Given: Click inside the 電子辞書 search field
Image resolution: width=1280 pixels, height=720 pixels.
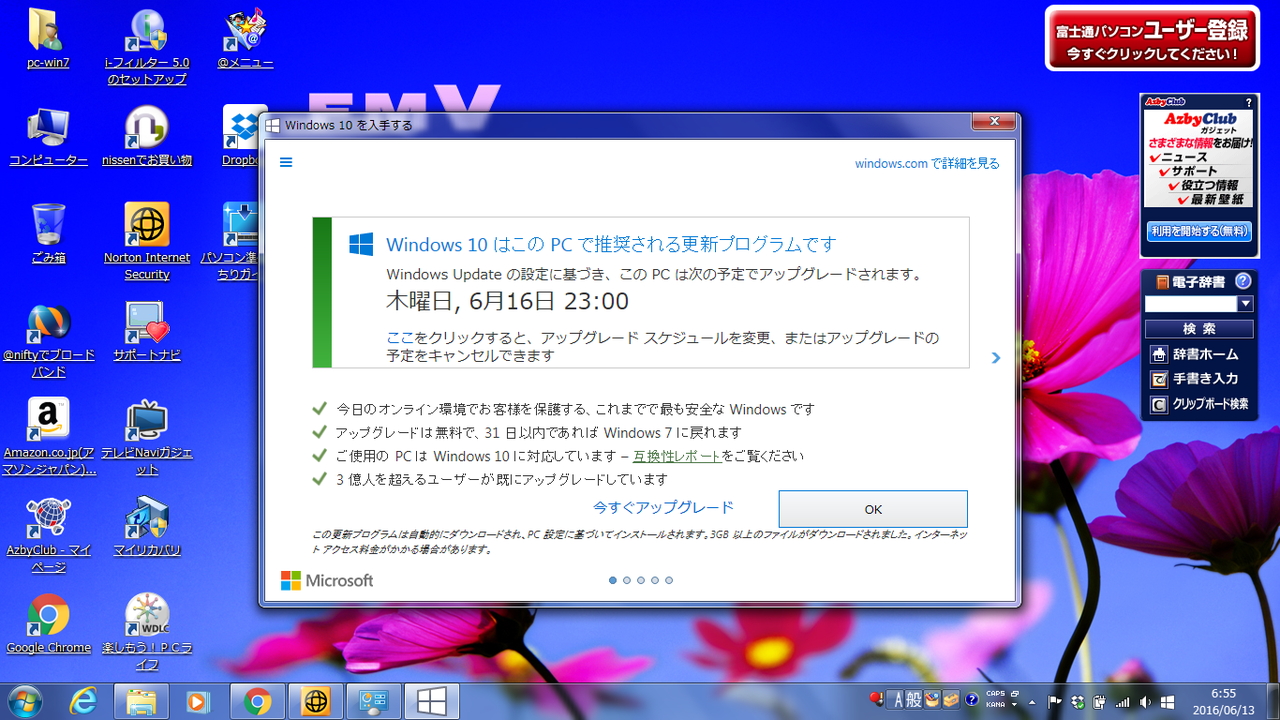Looking at the screenshot, I should (1190, 303).
